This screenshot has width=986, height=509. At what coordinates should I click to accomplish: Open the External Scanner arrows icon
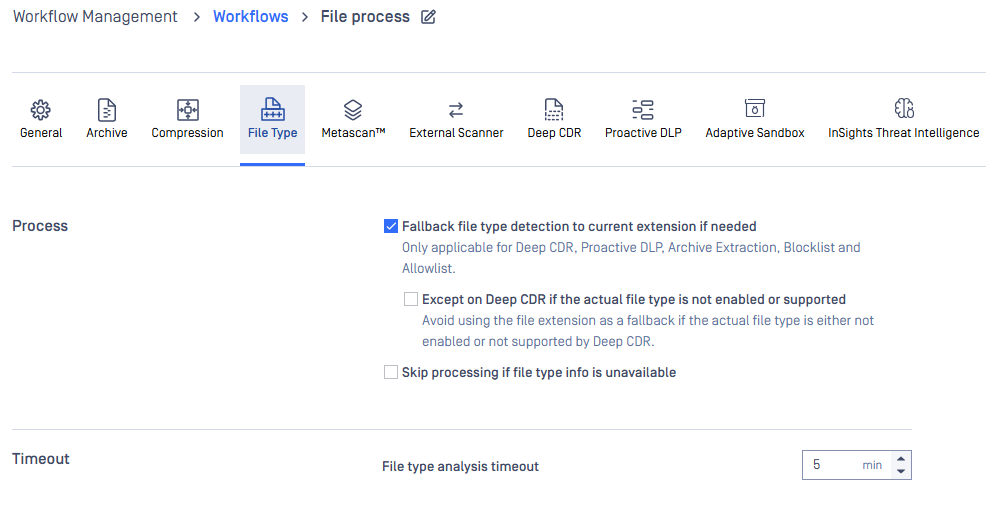[456, 110]
